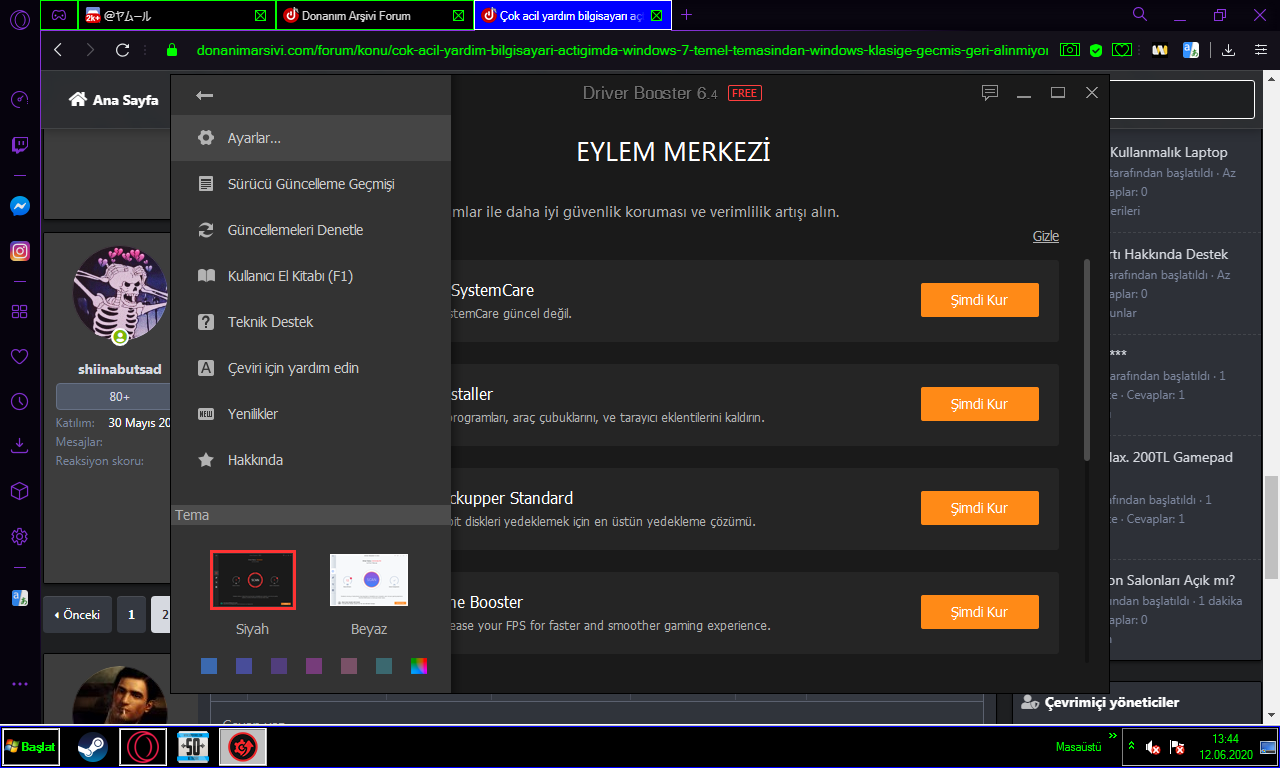Choose Teknik Destek menu entry
Viewport: 1280px width, 768px height.
pyautogui.click(x=311, y=322)
